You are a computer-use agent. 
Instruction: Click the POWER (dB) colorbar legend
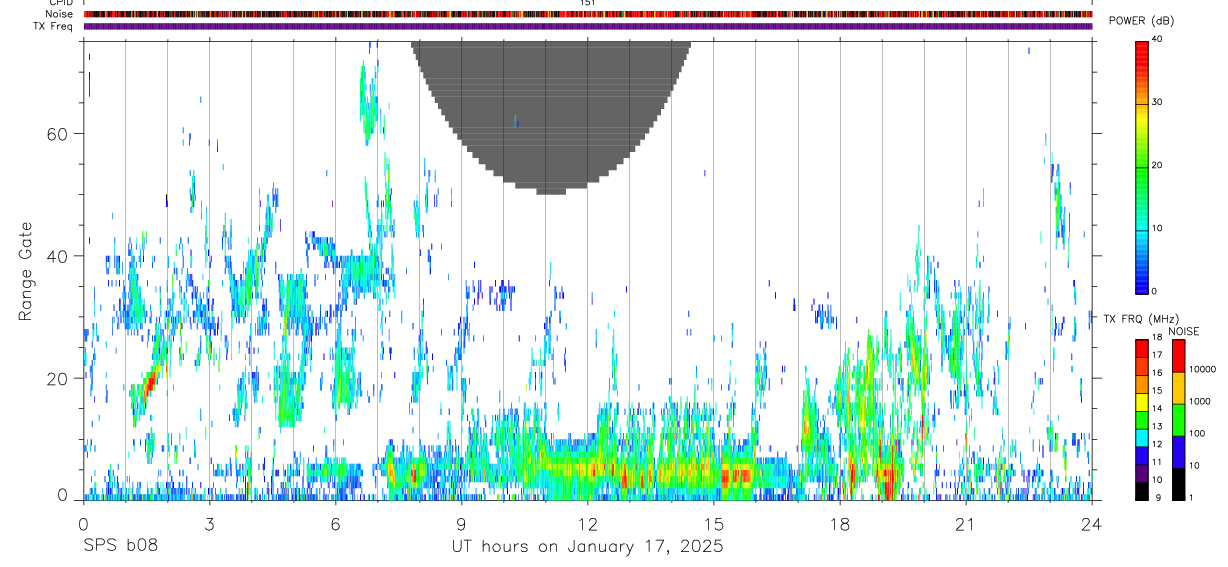click(1142, 166)
